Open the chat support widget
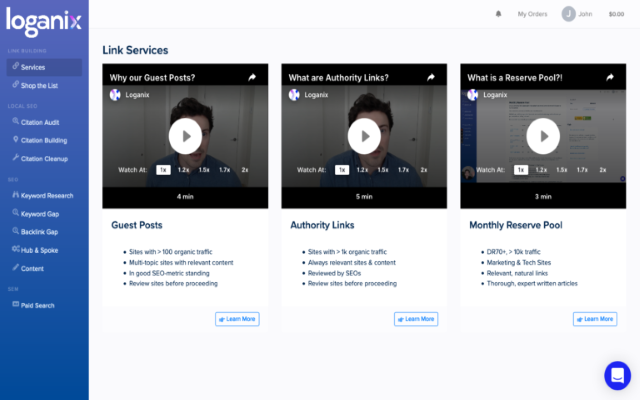 (617, 375)
